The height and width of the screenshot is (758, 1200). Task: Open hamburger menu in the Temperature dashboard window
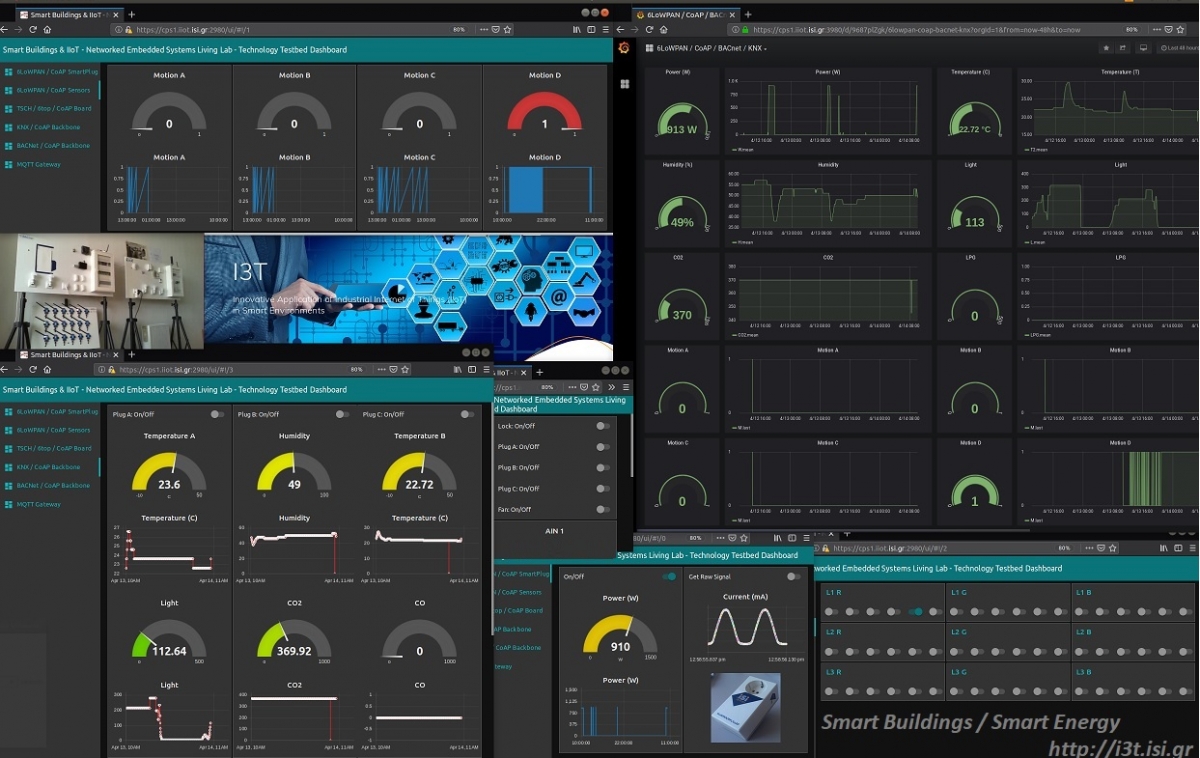pyautogui.click(x=486, y=369)
